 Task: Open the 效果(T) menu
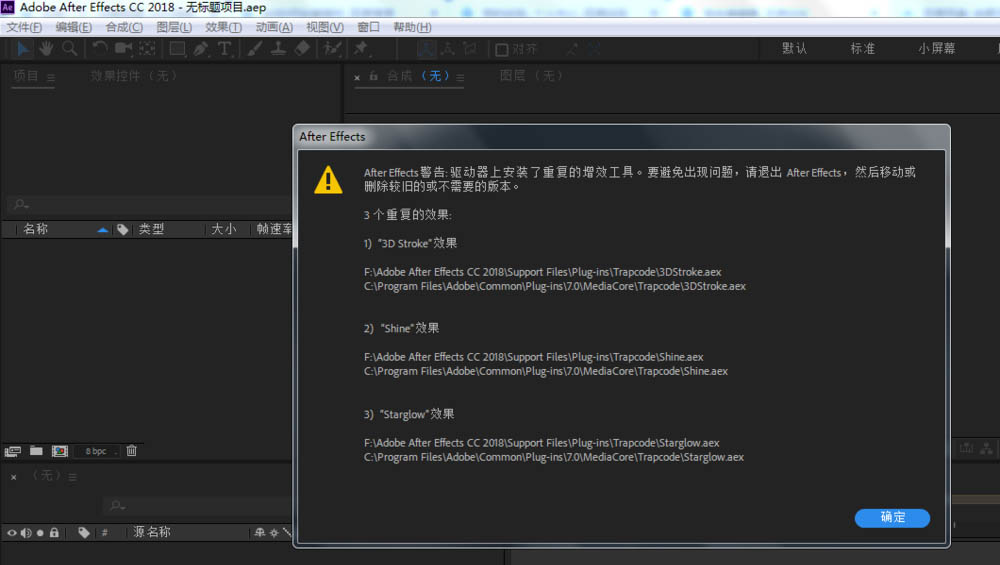223,27
